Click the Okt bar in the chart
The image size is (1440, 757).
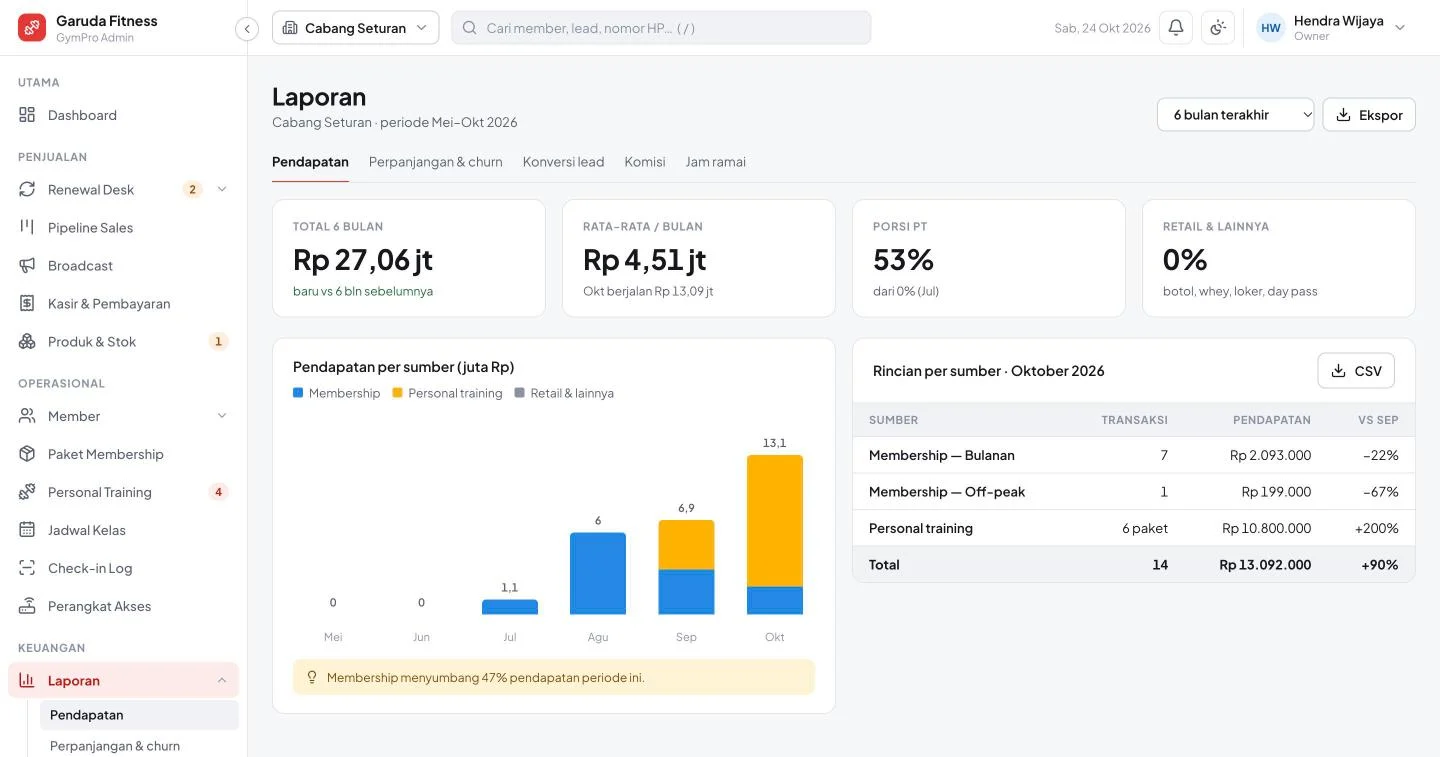775,535
